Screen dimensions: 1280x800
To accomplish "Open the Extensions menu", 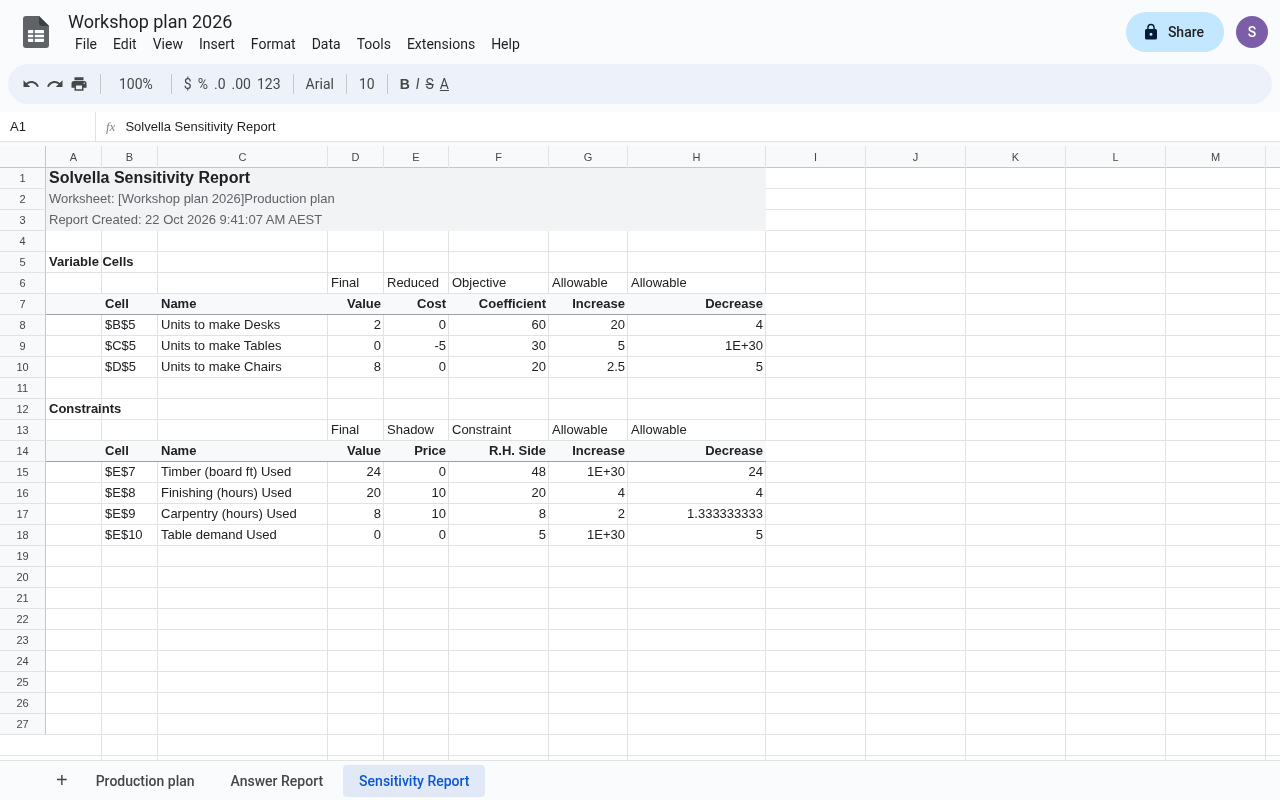I will click(441, 44).
